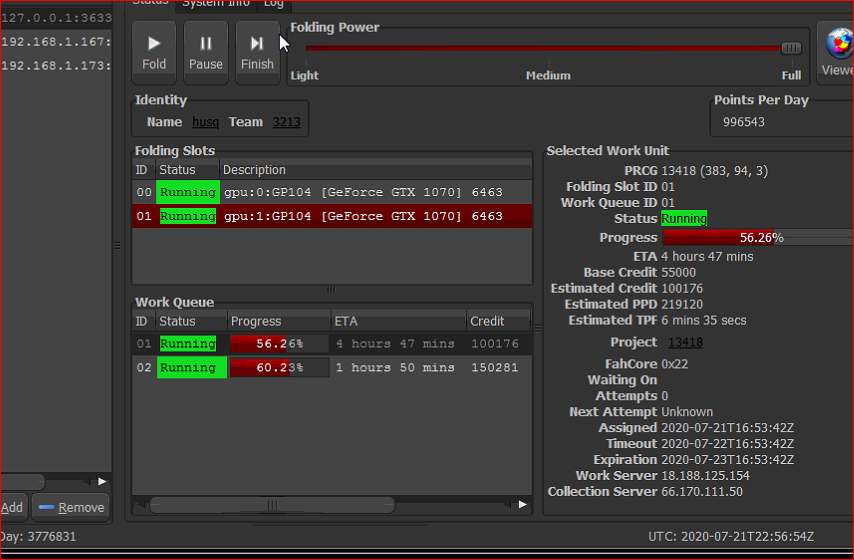Click the PRCG value 13418 (383, 94, 3)
Screen dimensions: 854x560
point(715,171)
